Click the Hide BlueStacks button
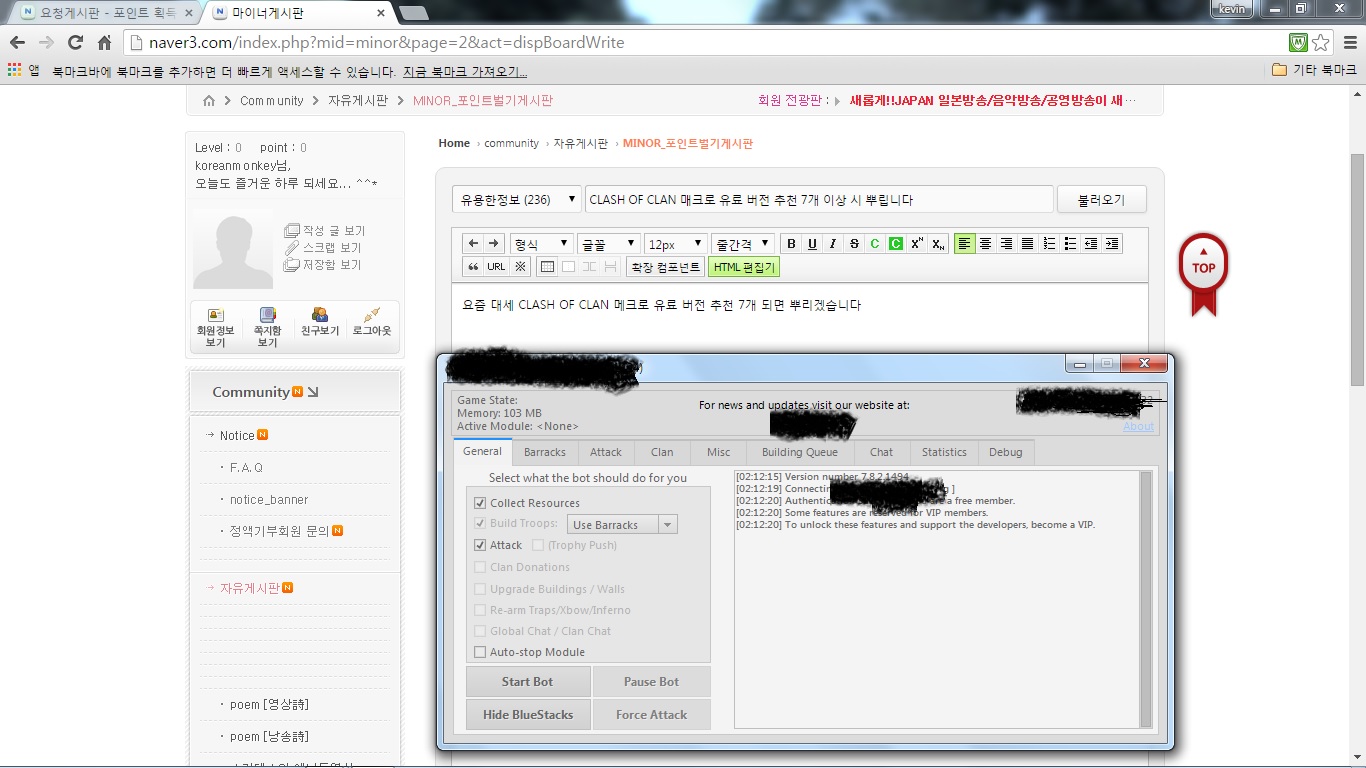Viewport: 1366px width, 768px height. 528,715
